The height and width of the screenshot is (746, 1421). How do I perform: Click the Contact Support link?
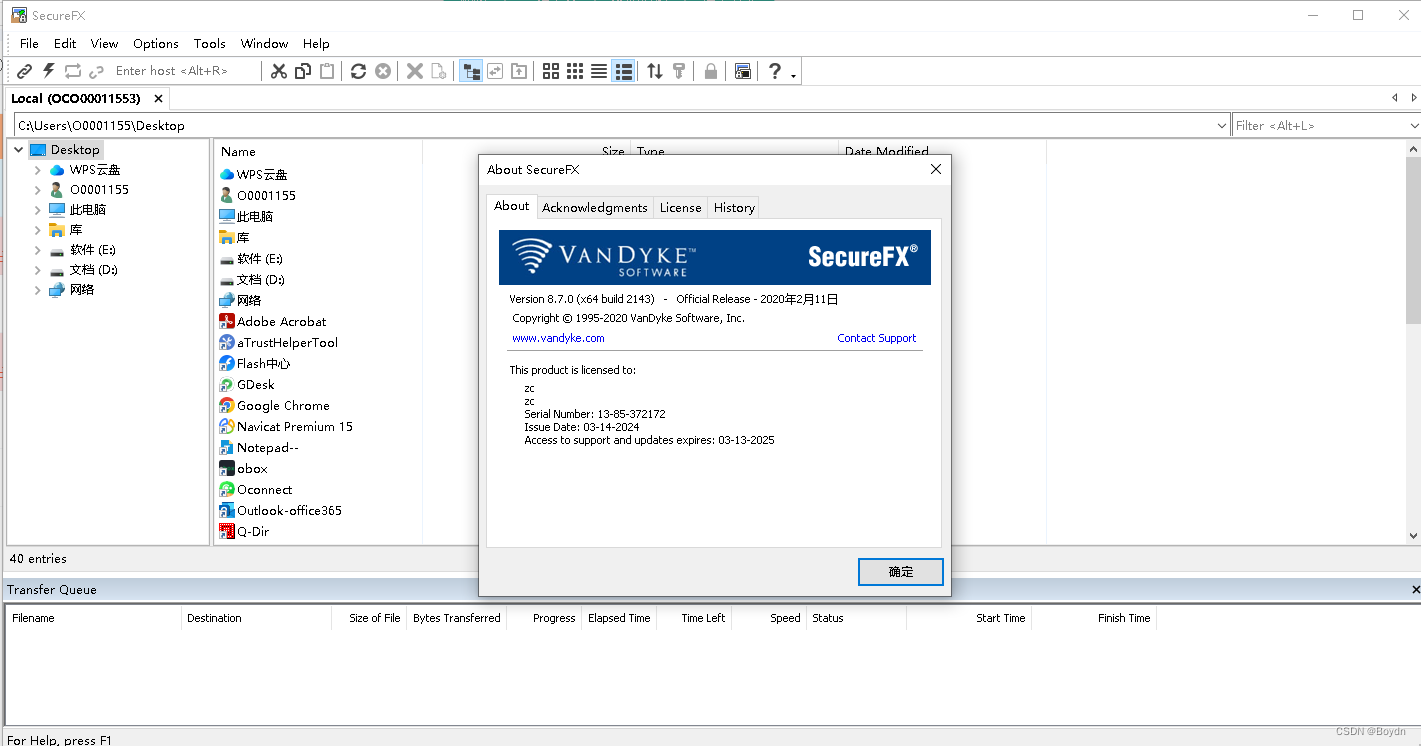pos(876,338)
